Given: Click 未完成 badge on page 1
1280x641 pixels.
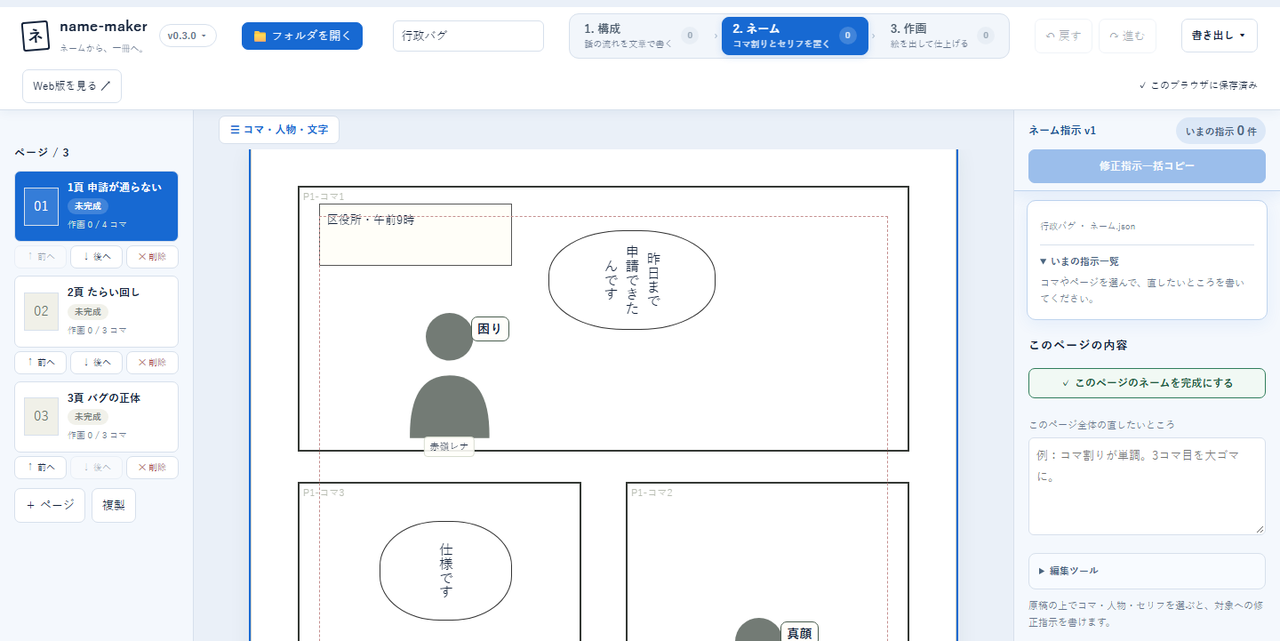Looking at the screenshot, I should click(87, 206).
